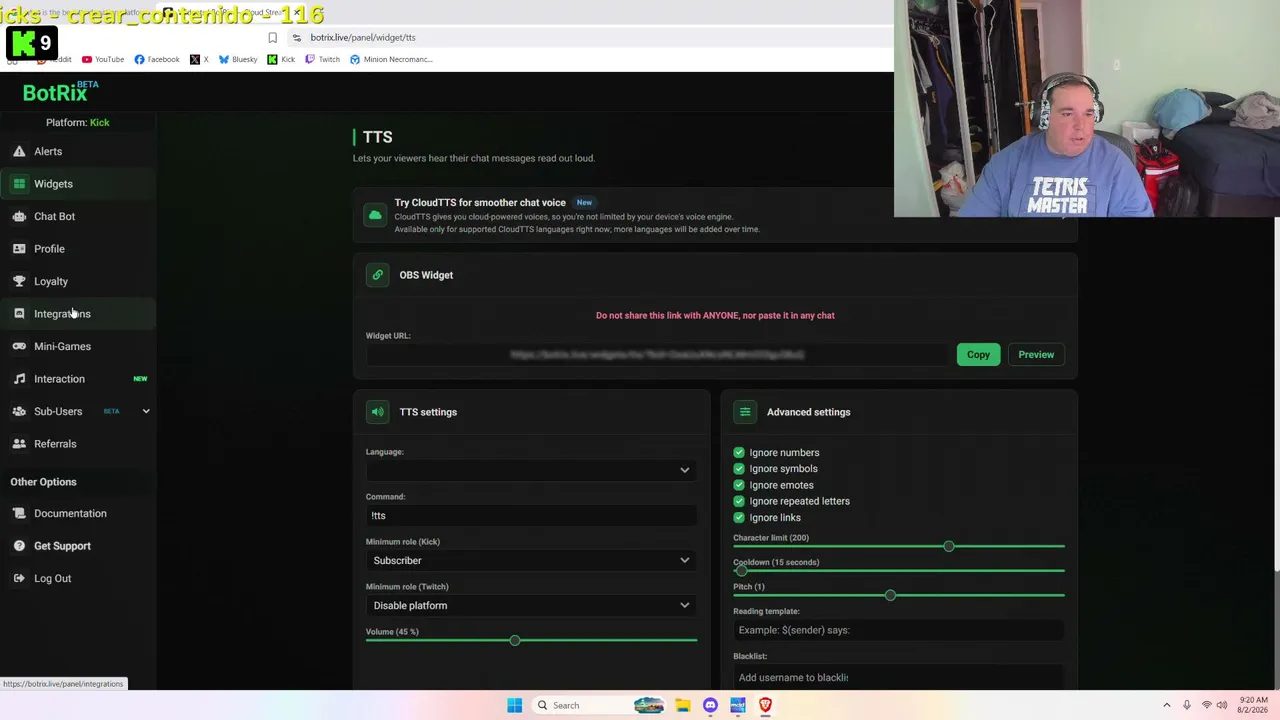
Task: Open File Explorer from the taskbar
Action: [x=682, y=705]
